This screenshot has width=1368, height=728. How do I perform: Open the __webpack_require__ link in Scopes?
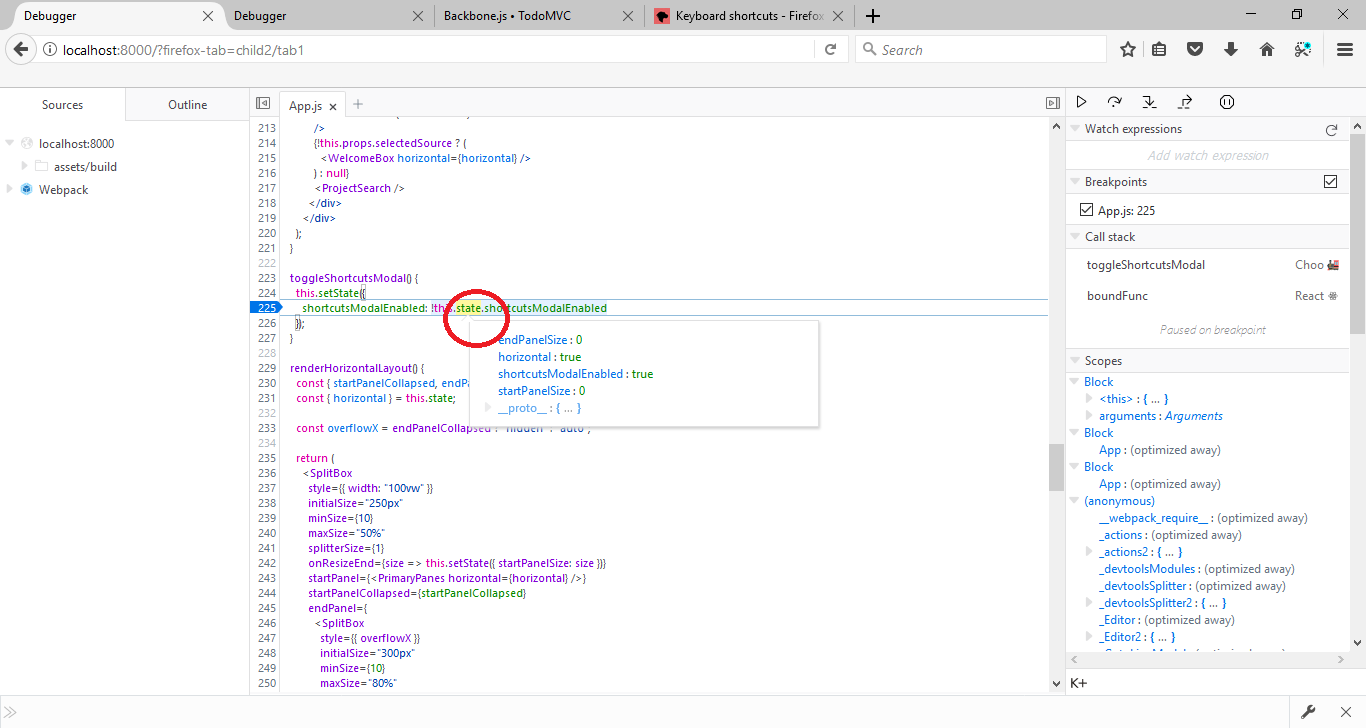[x=1152, y=517]
